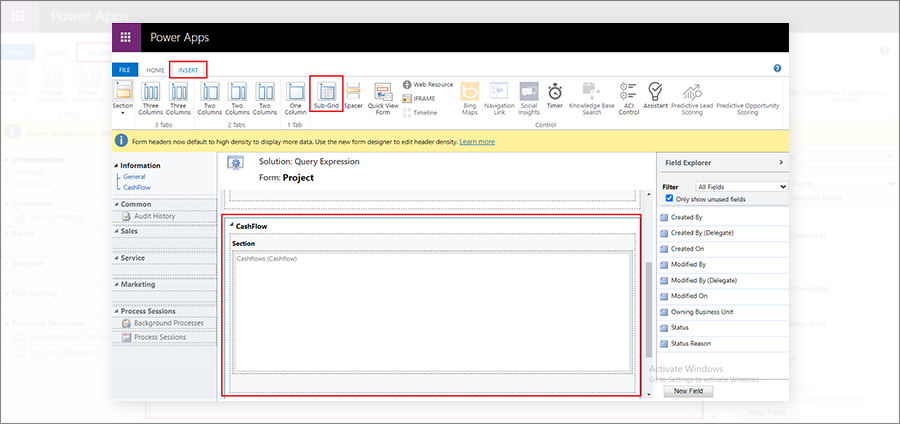Insert Knowledge Base Search control
900x424 pixels.
[591, 99]
